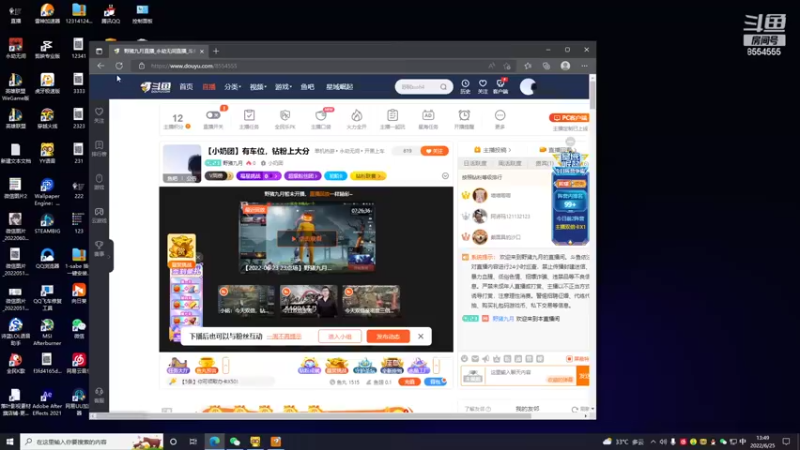800x450 pixels.
Task: Open the client download icon with red badge
Action: point(501,84)
